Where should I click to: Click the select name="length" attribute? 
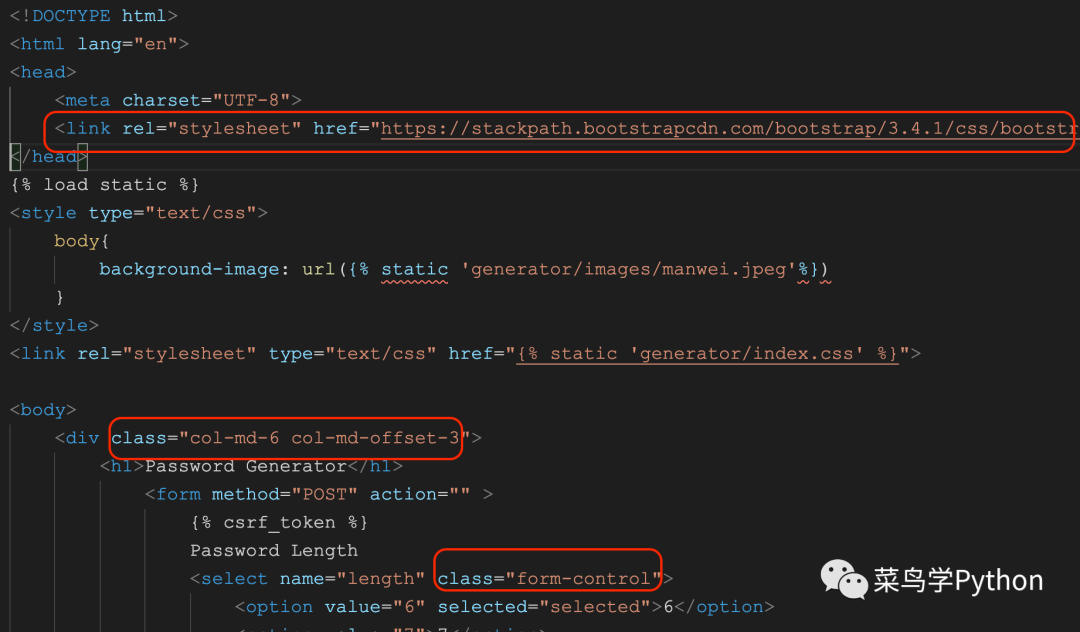point(352,578)
